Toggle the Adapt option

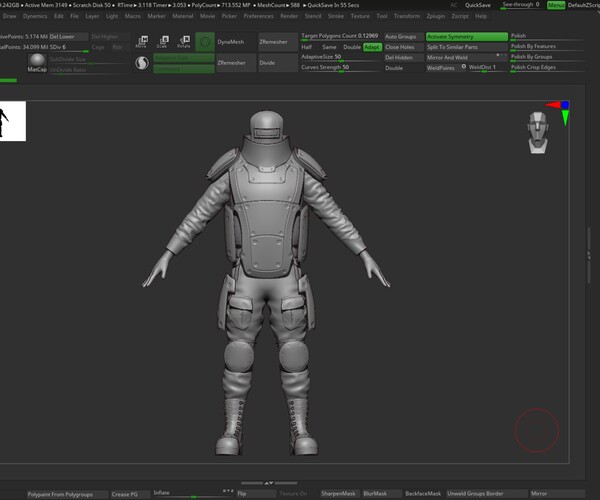point(372,47)
